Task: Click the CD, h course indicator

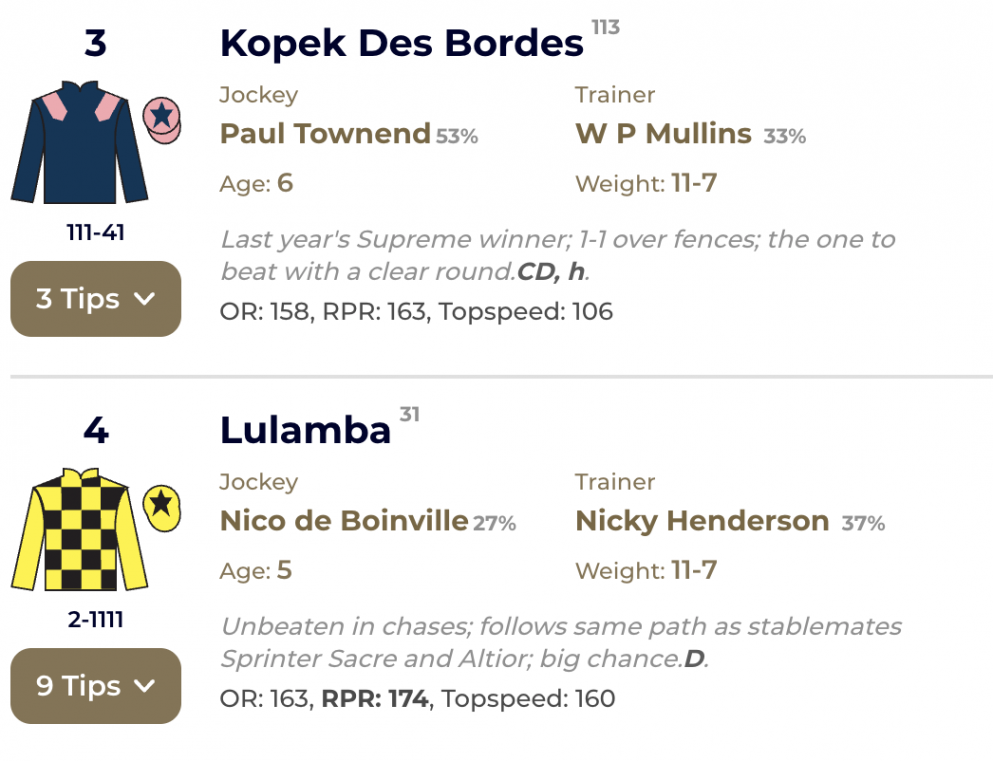Action: pyautogui.click(x=552, y=271)
